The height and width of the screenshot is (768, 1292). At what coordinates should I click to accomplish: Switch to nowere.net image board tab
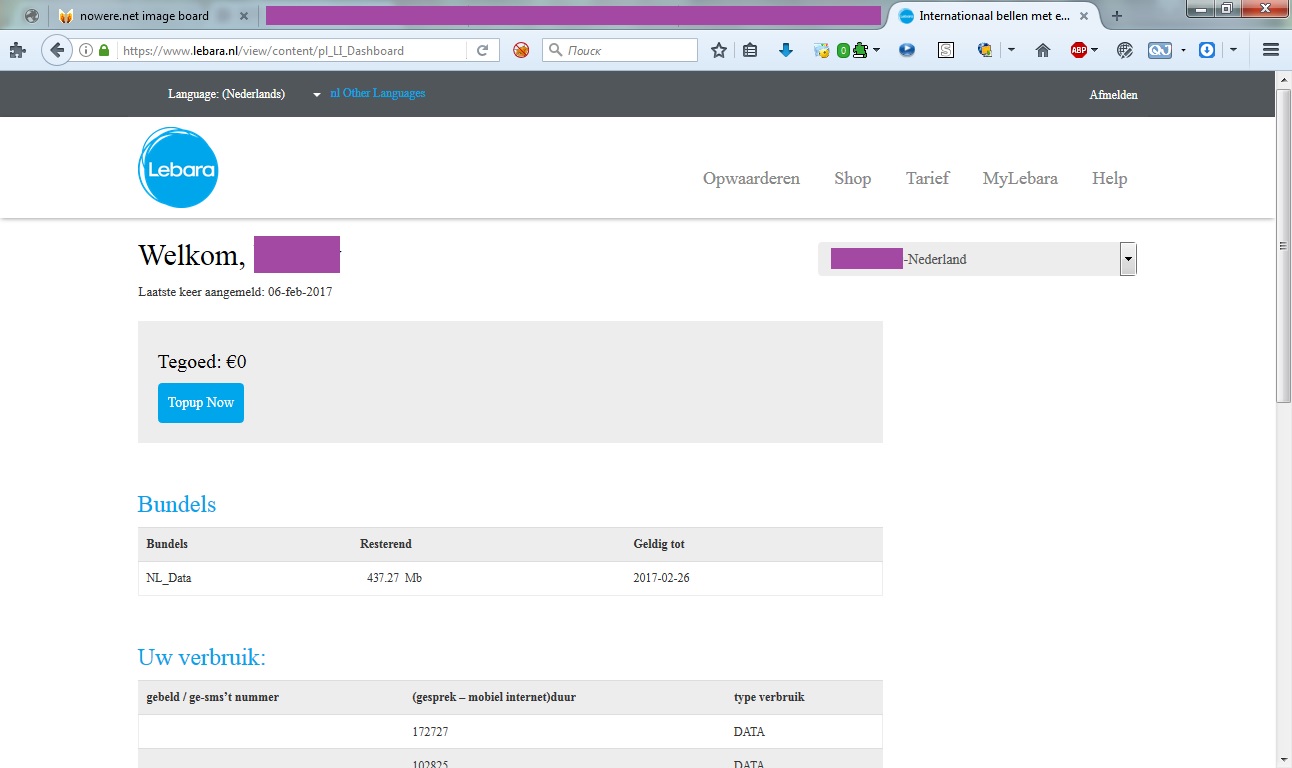click(x=144, y=16)
